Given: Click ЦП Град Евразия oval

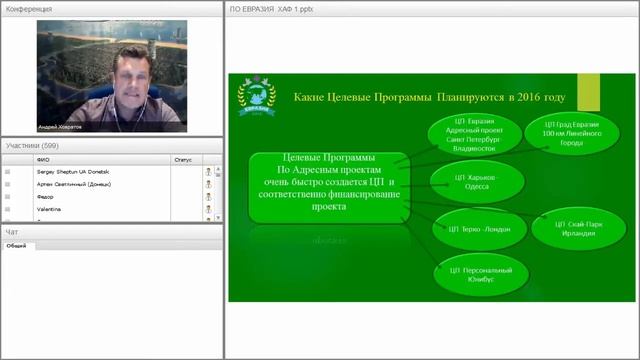Looking at the screenshot, I should 571,133.
